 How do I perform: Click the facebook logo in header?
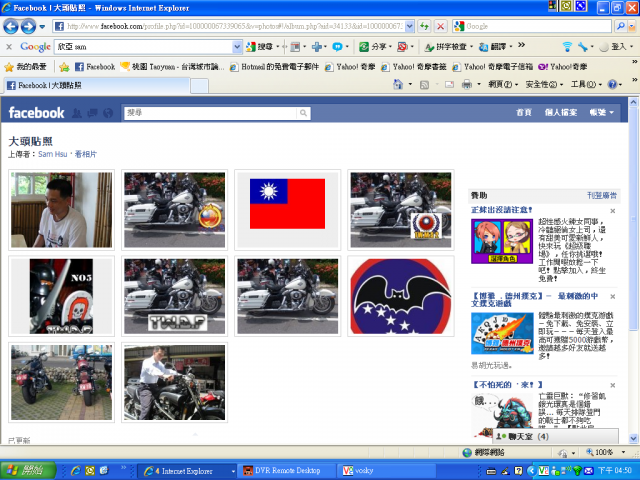[x=36, y=113]
